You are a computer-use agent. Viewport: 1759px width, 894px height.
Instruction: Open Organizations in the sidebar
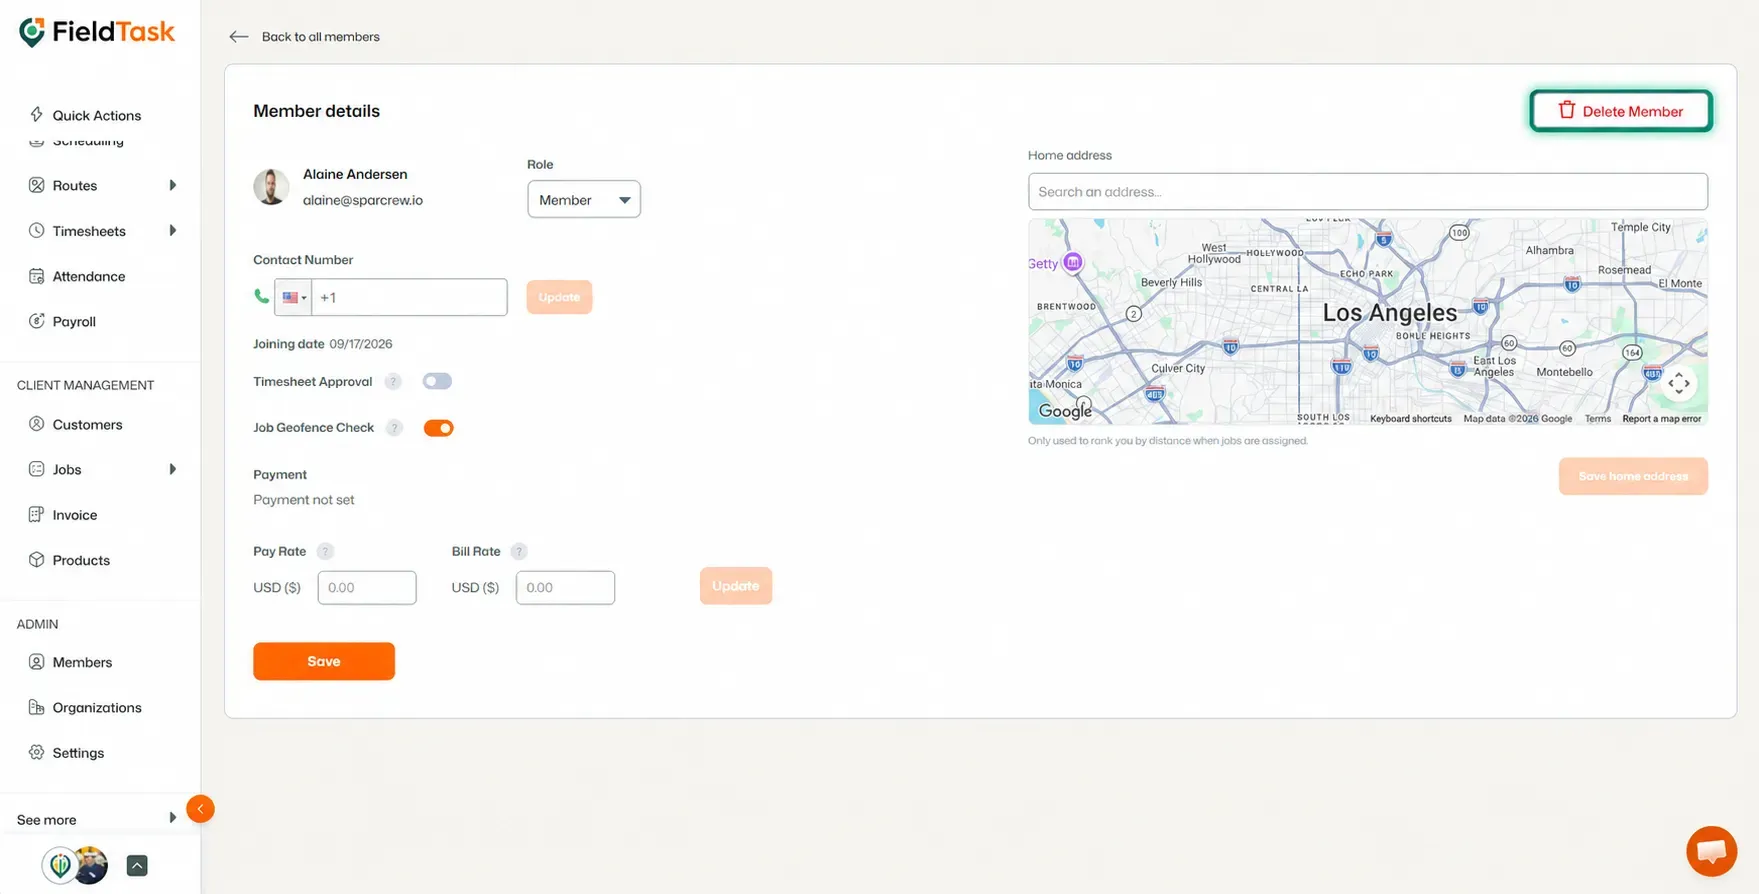(97, 708)
